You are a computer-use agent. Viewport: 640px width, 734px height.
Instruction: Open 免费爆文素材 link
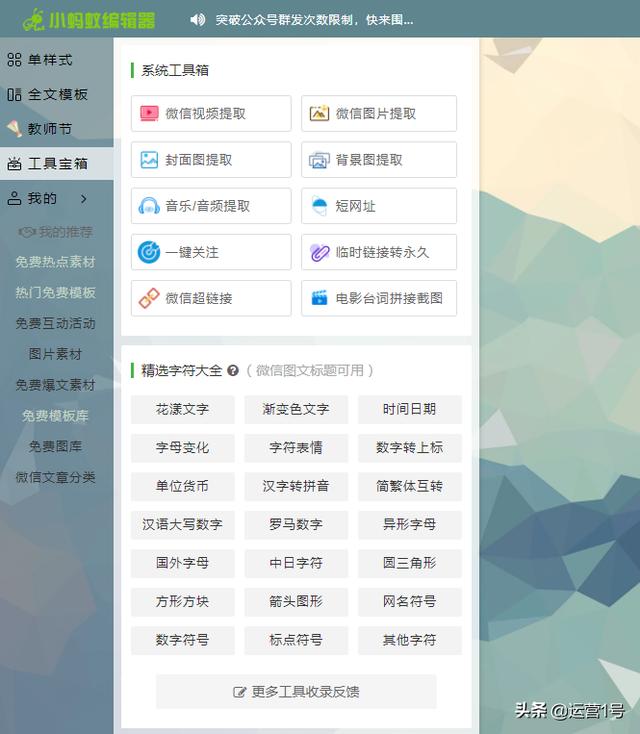click(55, 385)
